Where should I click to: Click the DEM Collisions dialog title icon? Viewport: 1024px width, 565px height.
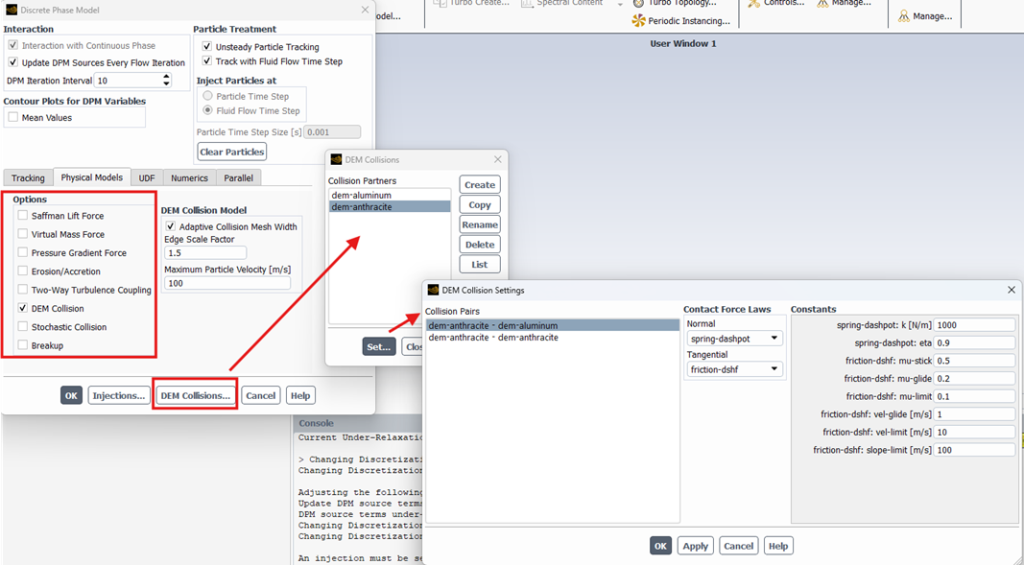(337, 159)
